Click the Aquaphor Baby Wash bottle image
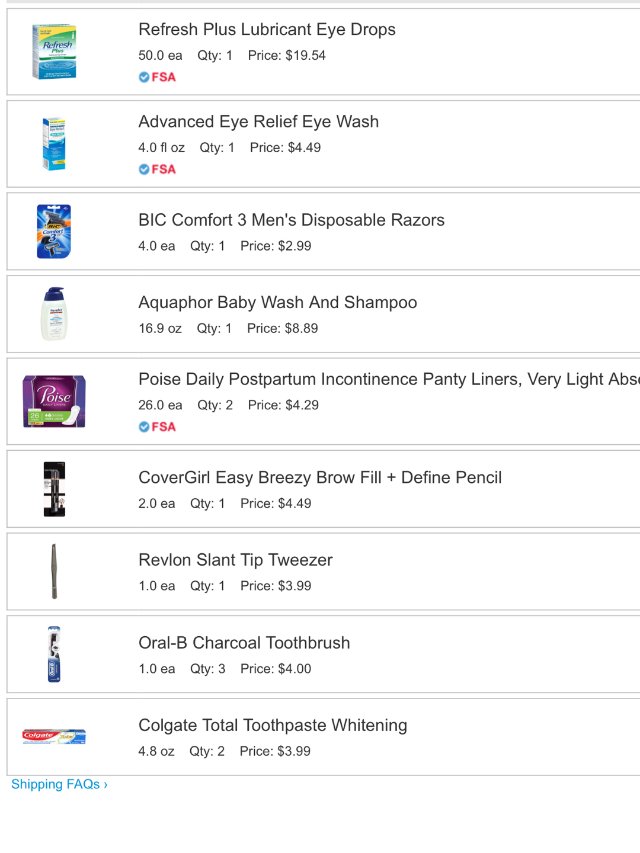Viewport: 640px width, 853px height. point(54,314)
